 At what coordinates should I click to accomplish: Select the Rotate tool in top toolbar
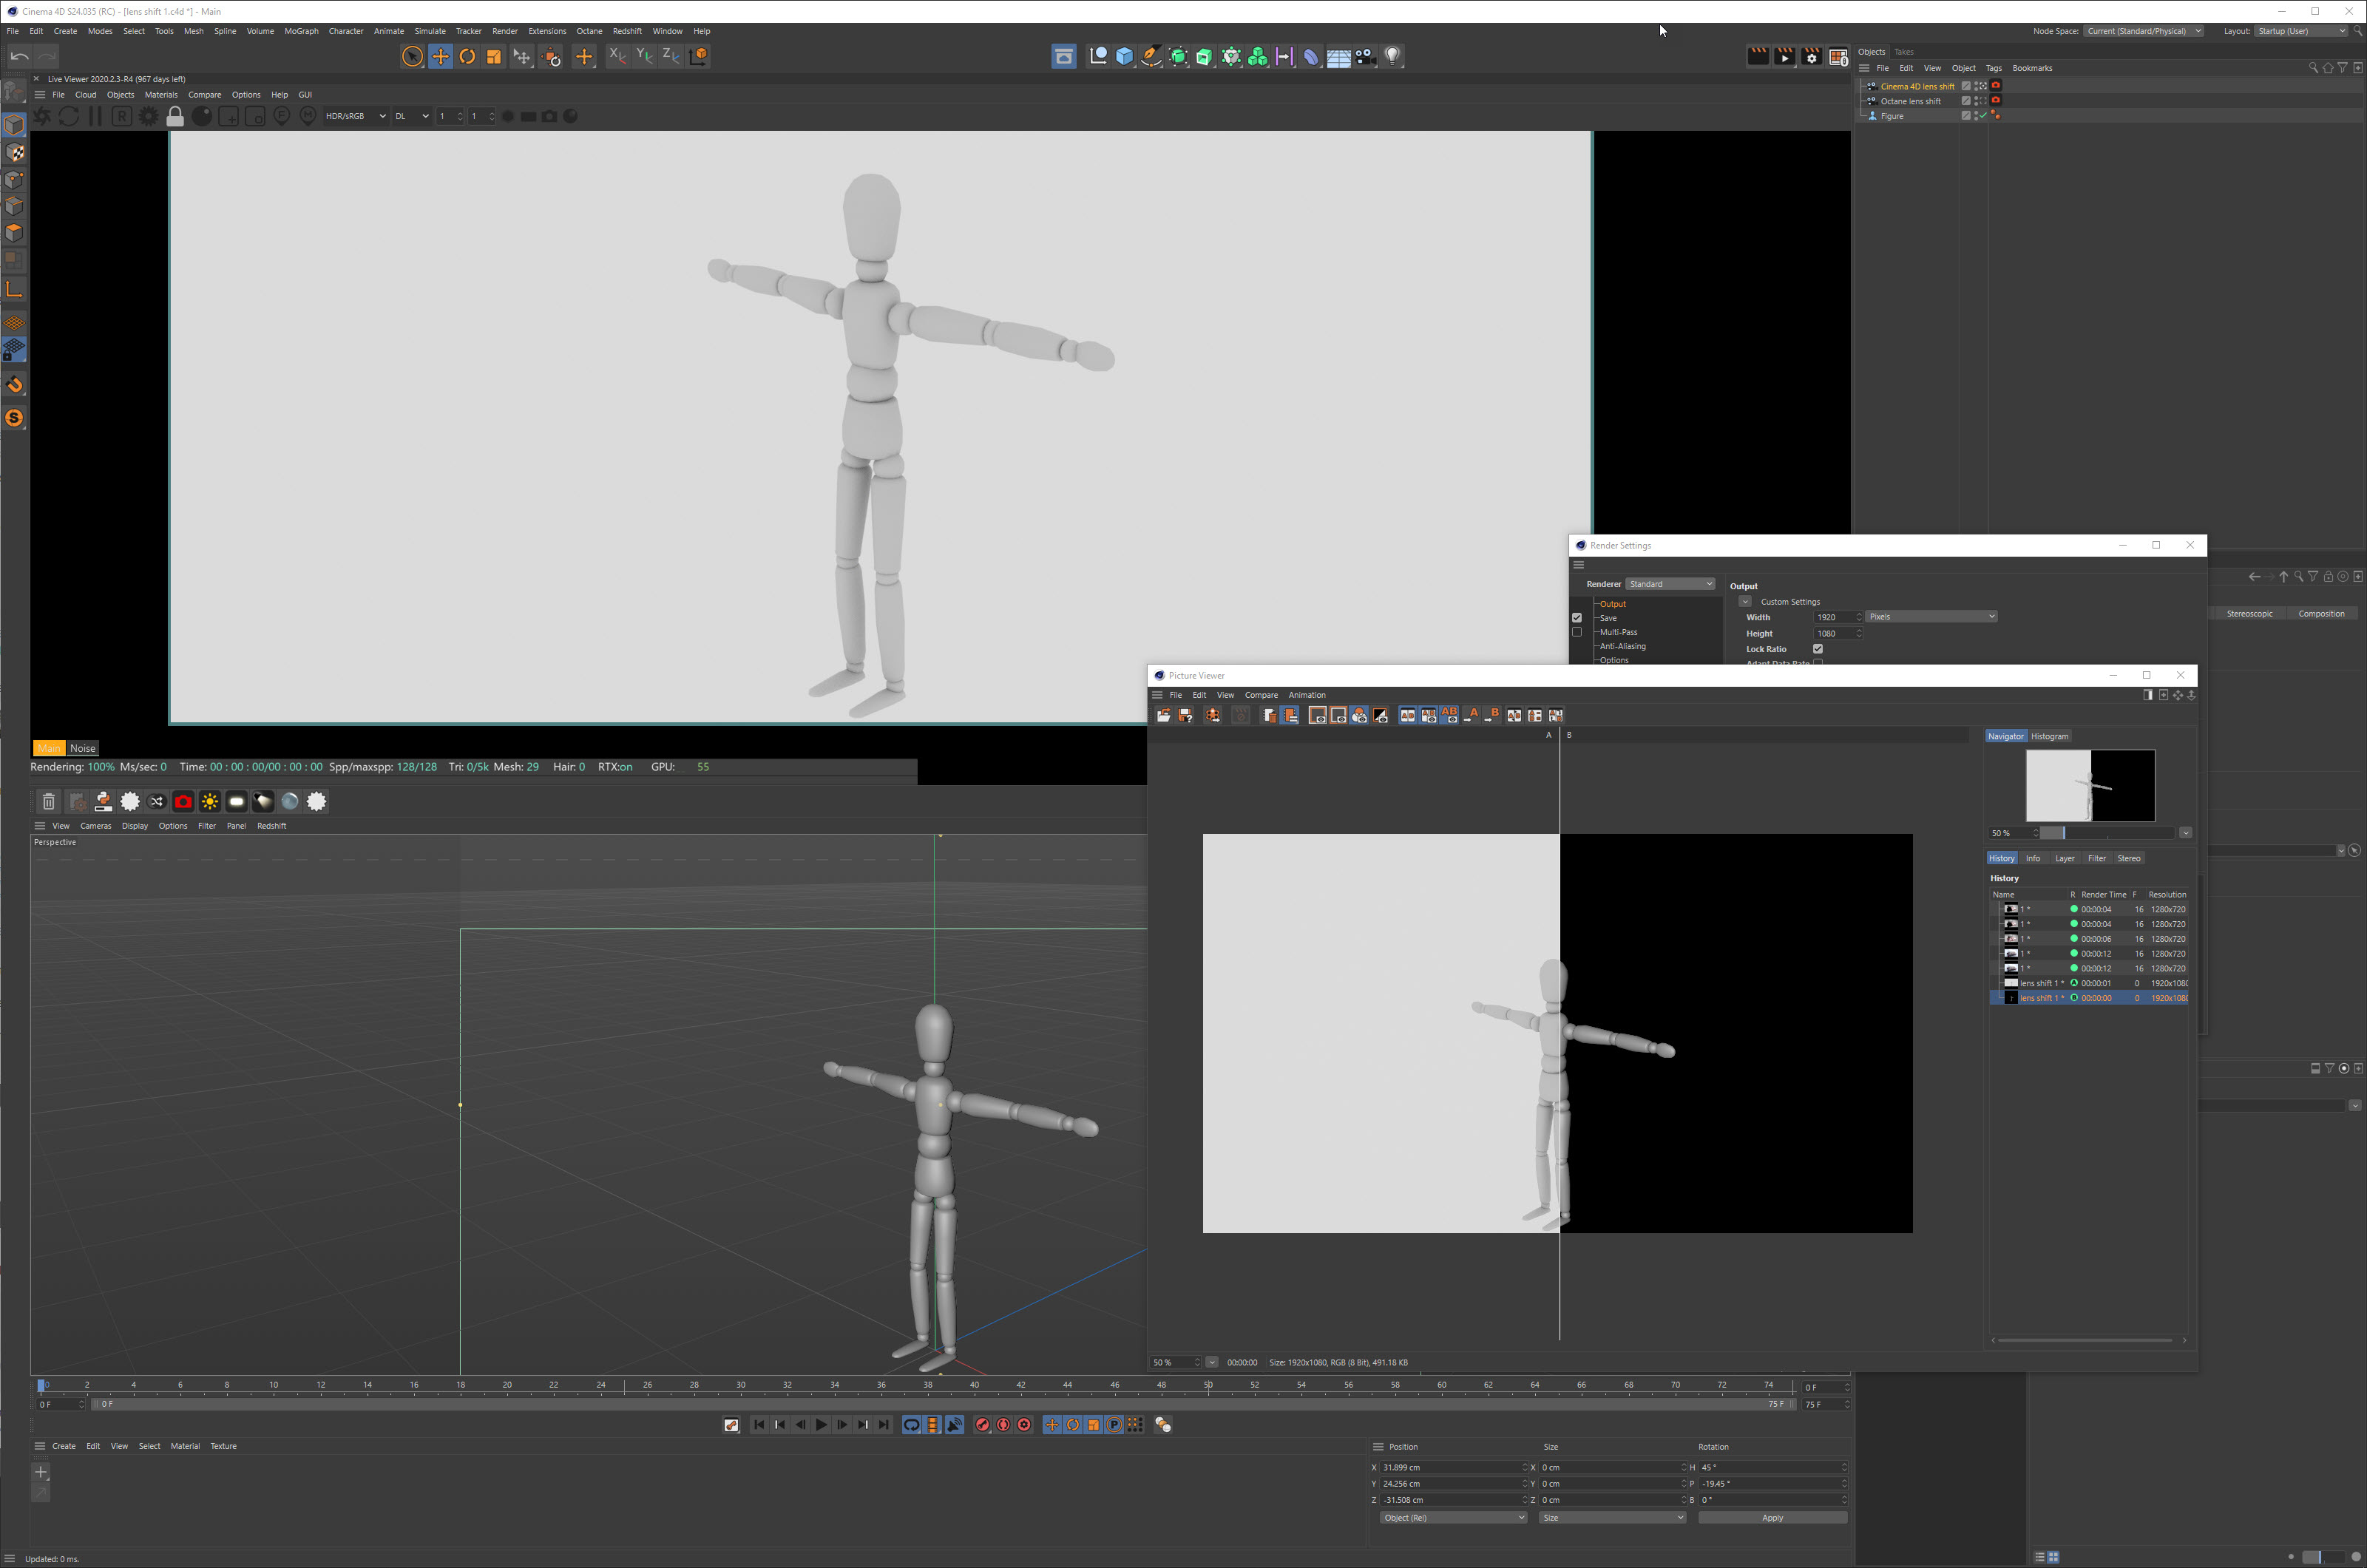point(467,57)
